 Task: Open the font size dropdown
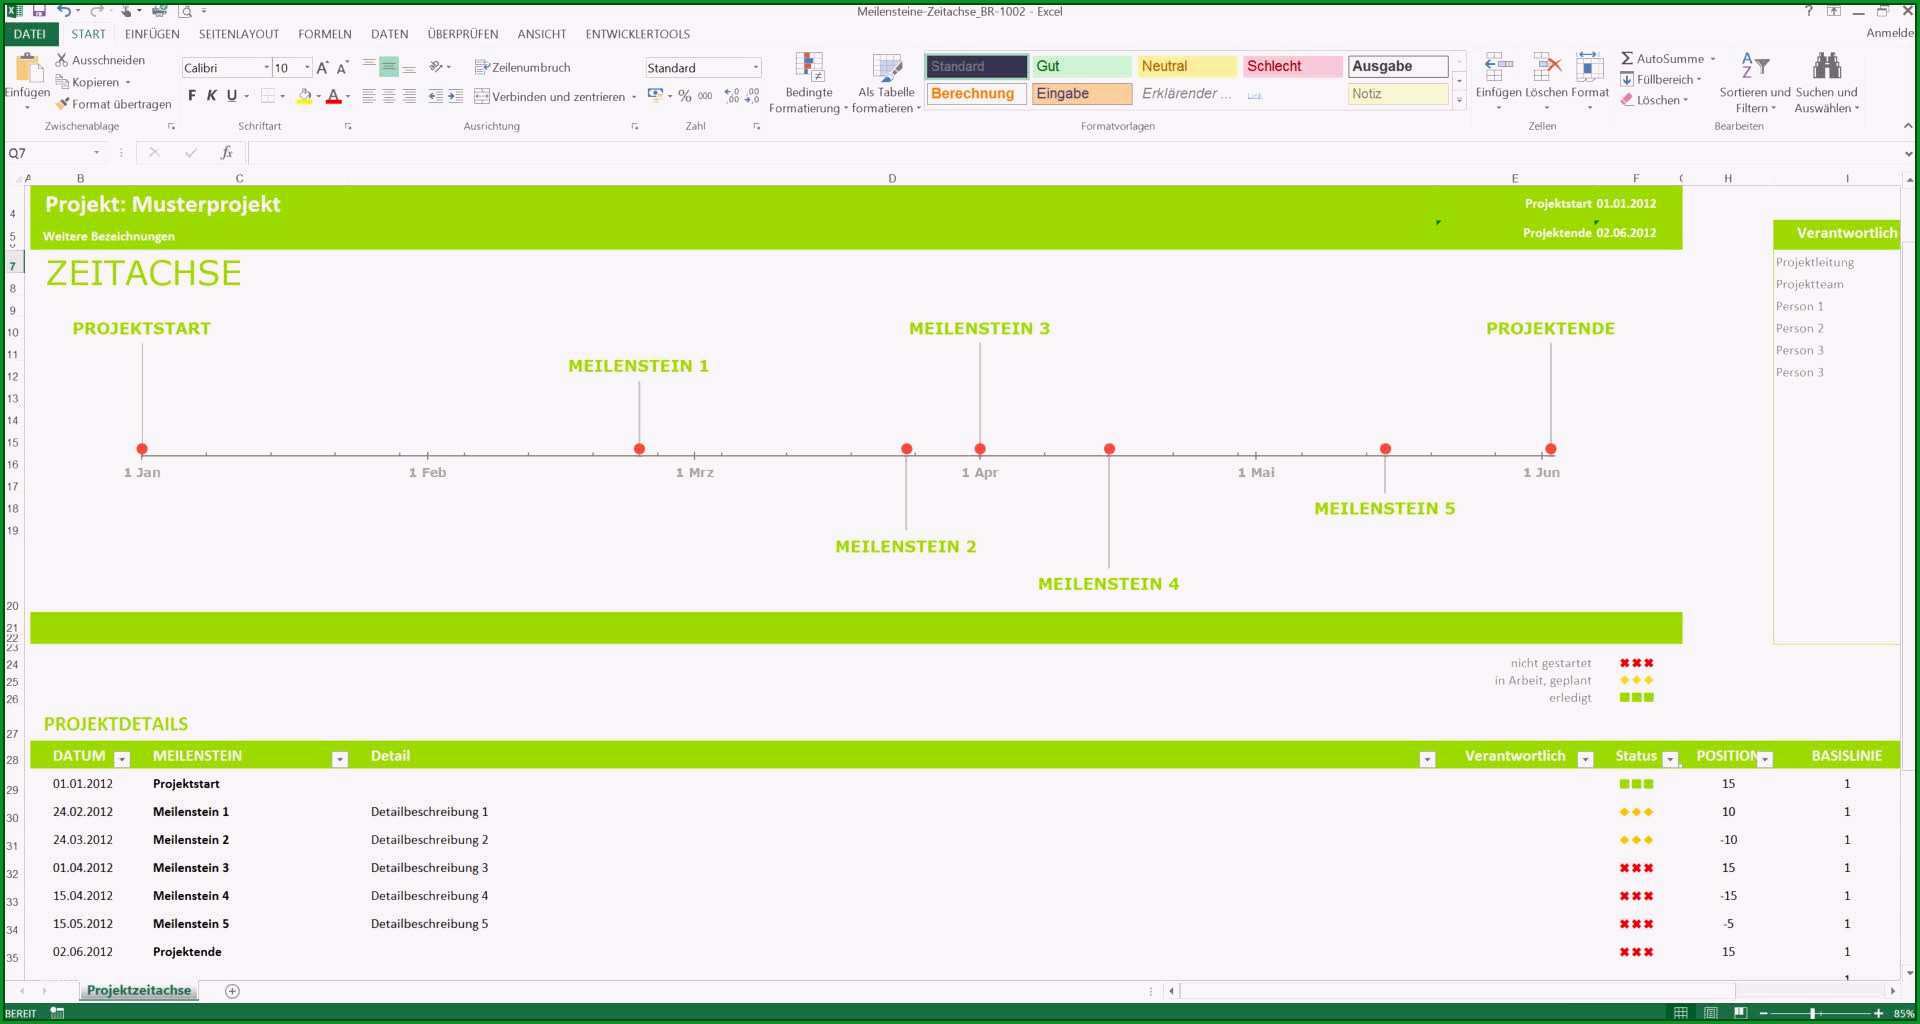307,67
